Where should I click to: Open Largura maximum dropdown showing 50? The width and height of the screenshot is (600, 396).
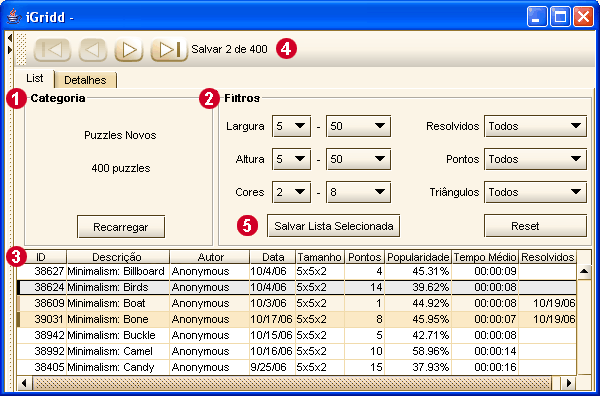[358, 126]
